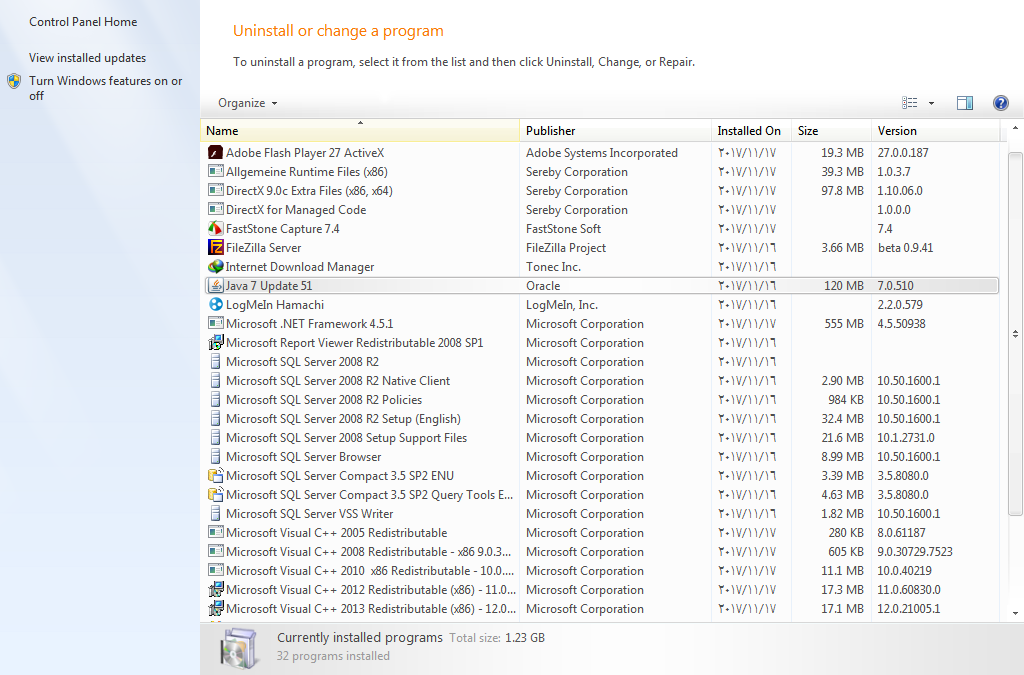The width and height of the screenshot is (1024, 675).
Task: Click the Java 7 Update 51 icon
Action: (216, 285)
